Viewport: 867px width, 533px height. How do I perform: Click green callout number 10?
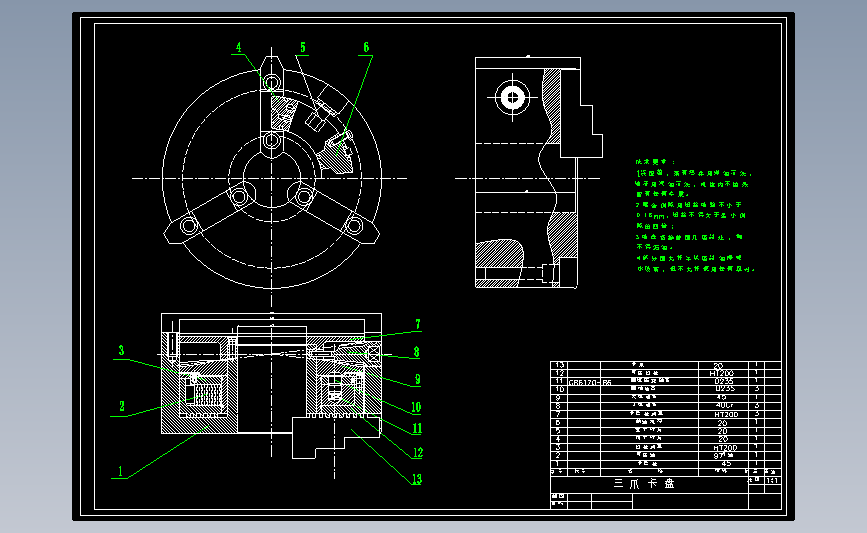(x=416, y=407)
